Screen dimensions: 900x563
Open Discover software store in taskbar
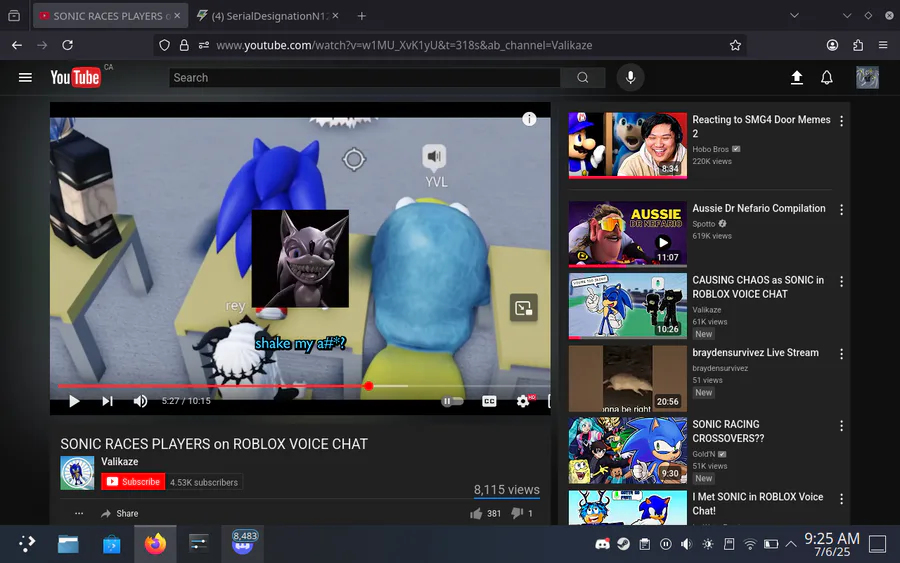(111, 543)
